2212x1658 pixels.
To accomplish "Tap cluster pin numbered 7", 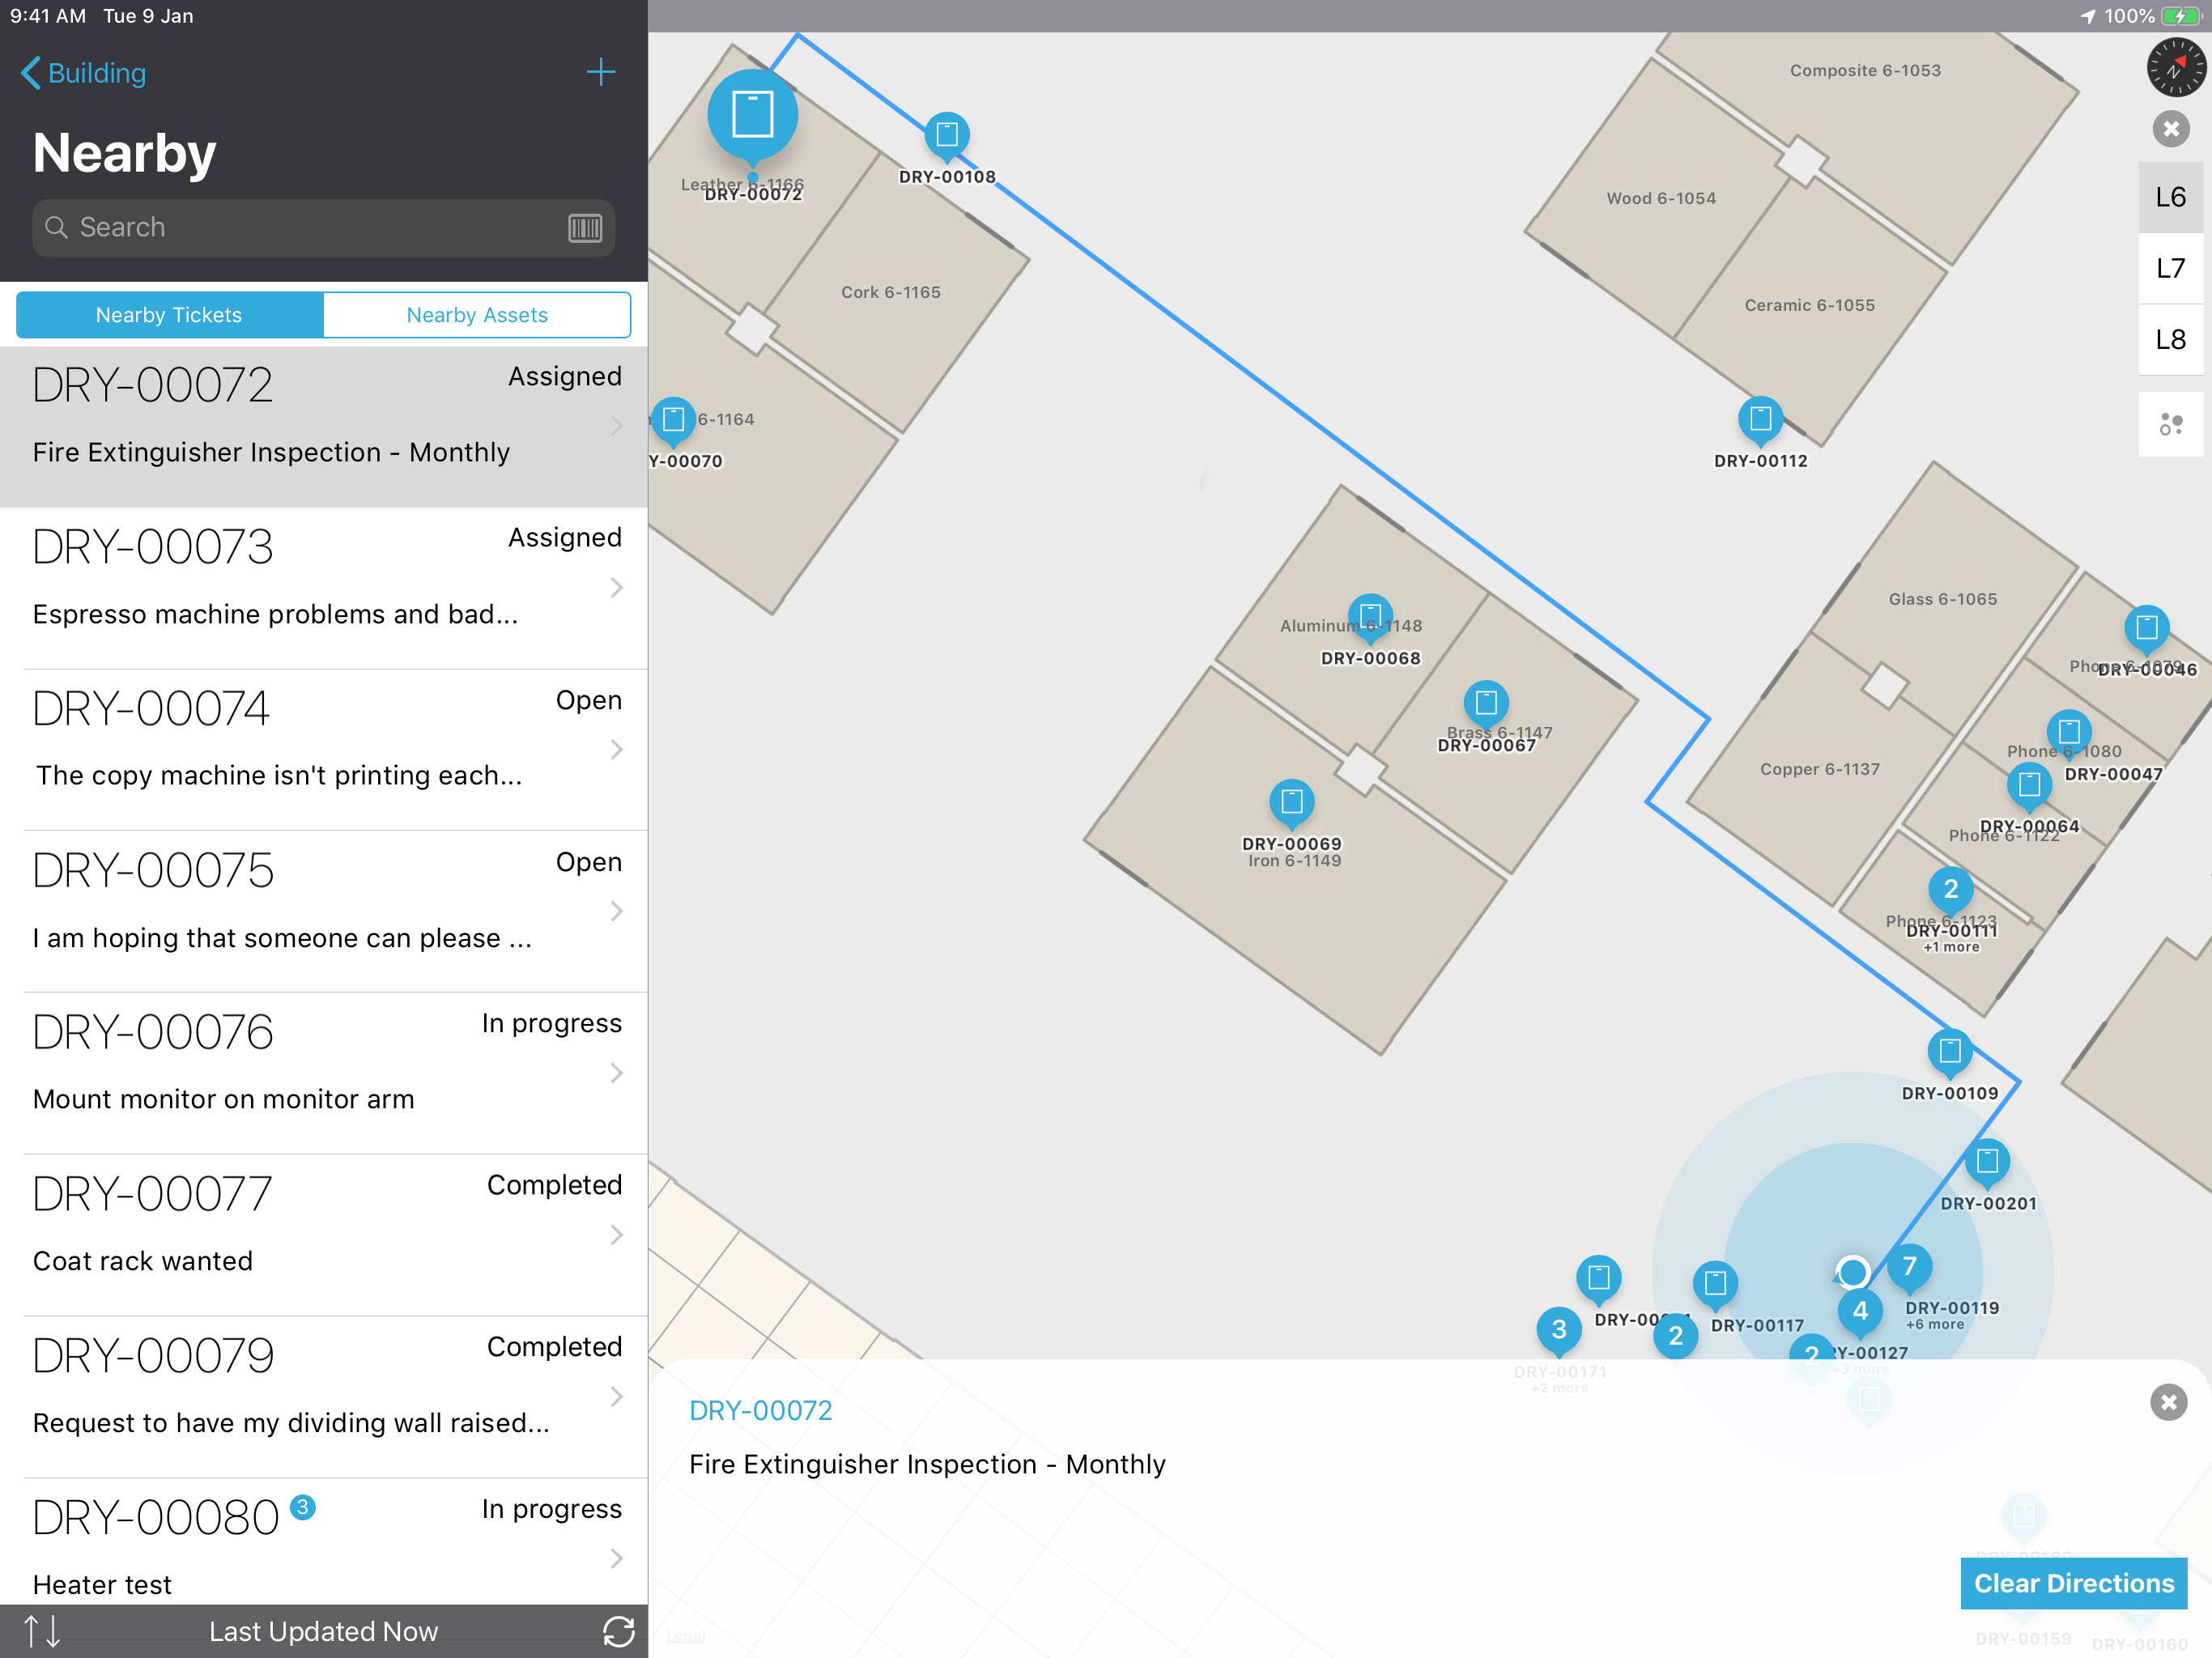I will click(x=1909, y=1266).
